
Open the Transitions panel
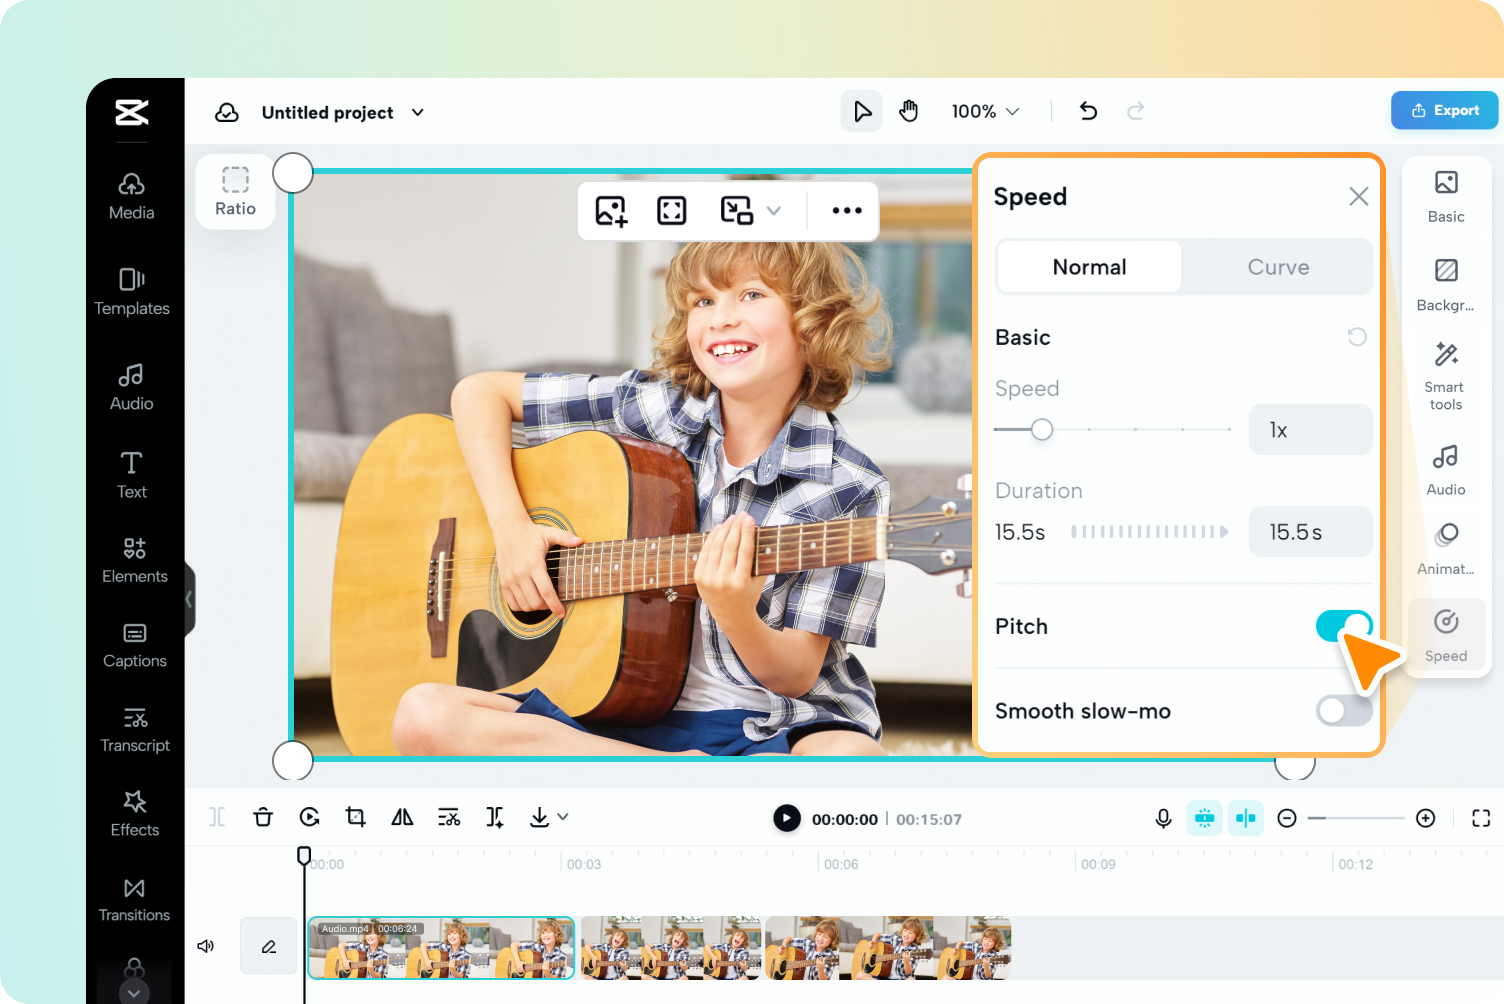click(x=133, y=899)
